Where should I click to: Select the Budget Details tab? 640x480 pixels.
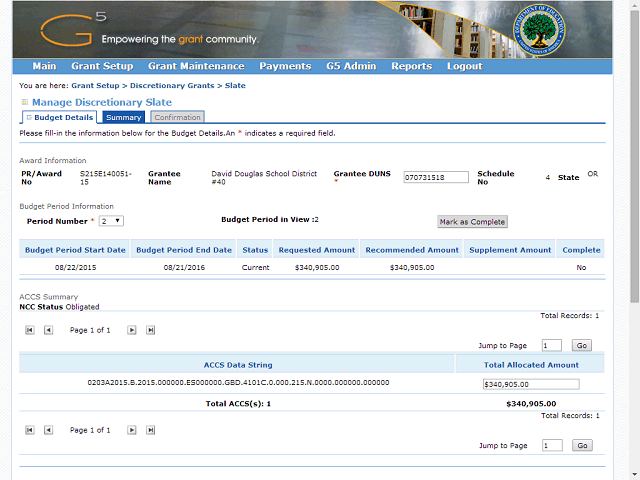click(x=60, y=117)
